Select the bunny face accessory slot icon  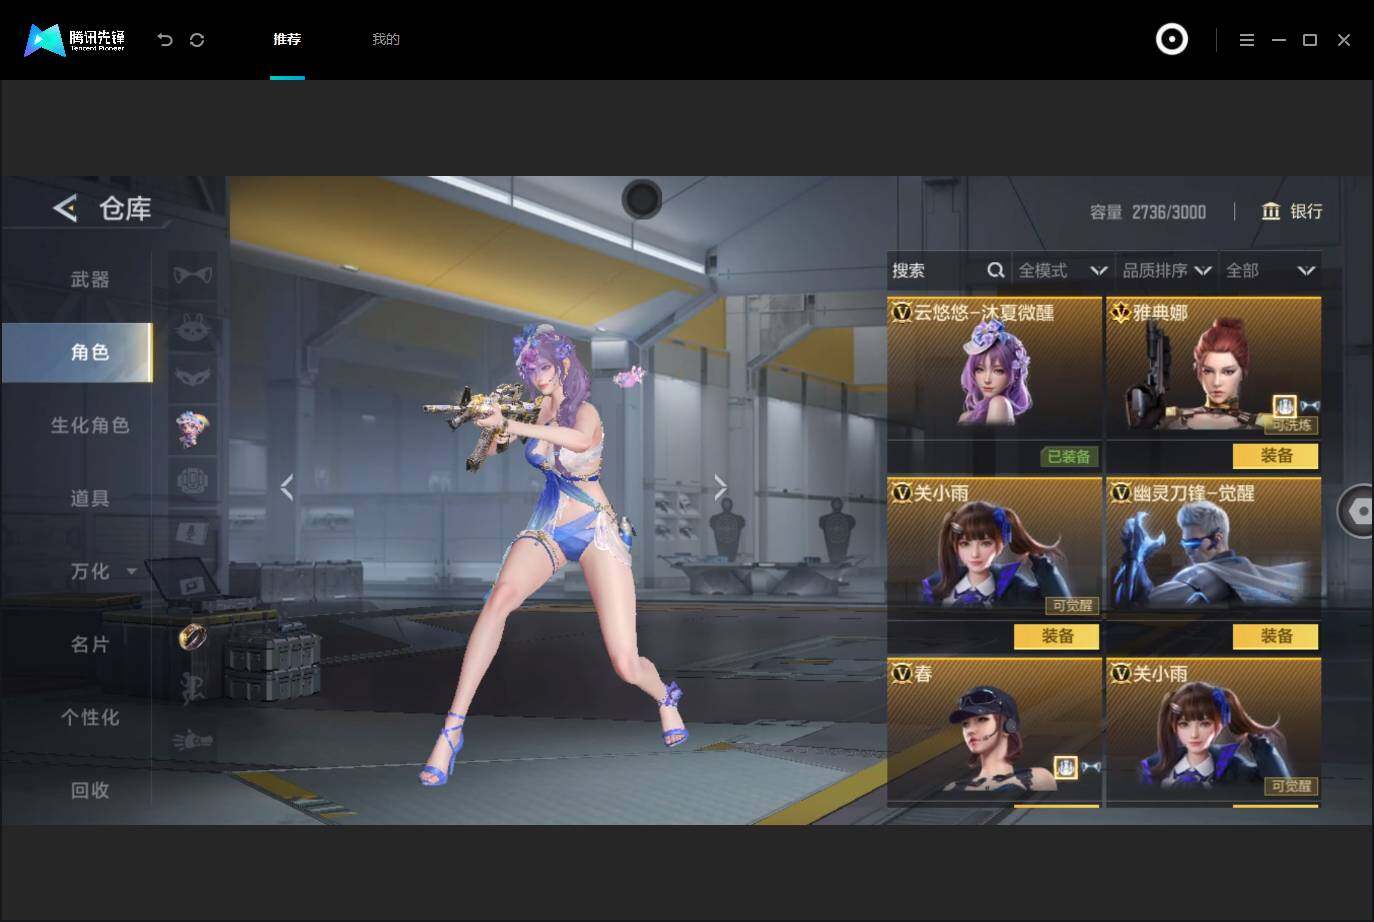(x=192, y=326)
